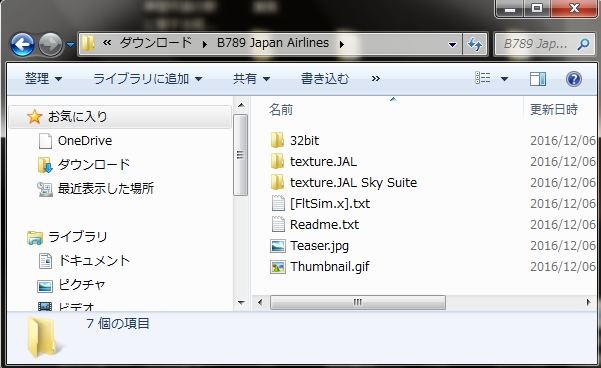
Task: Click the [FltSim.x].txt text file icon
Action: pos(278,203)
